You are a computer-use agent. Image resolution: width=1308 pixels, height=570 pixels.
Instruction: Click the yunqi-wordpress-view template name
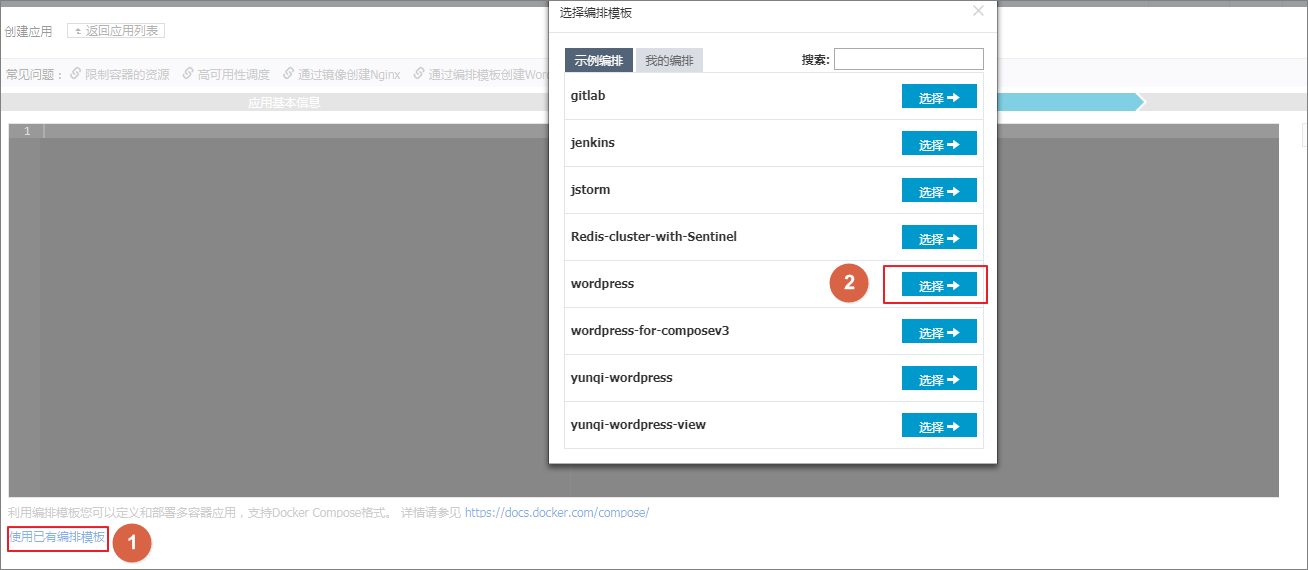click(638, 425)
